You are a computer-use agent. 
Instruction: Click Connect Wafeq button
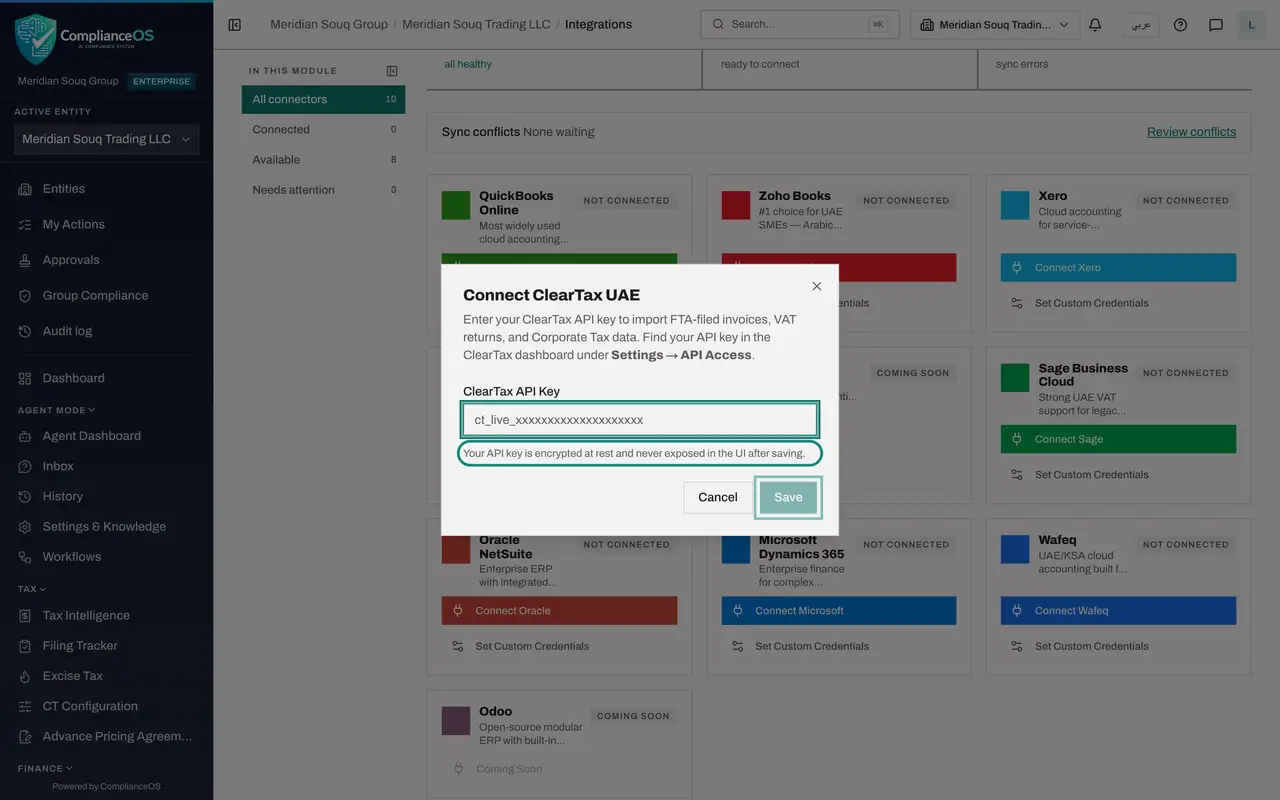[1118, 611]
